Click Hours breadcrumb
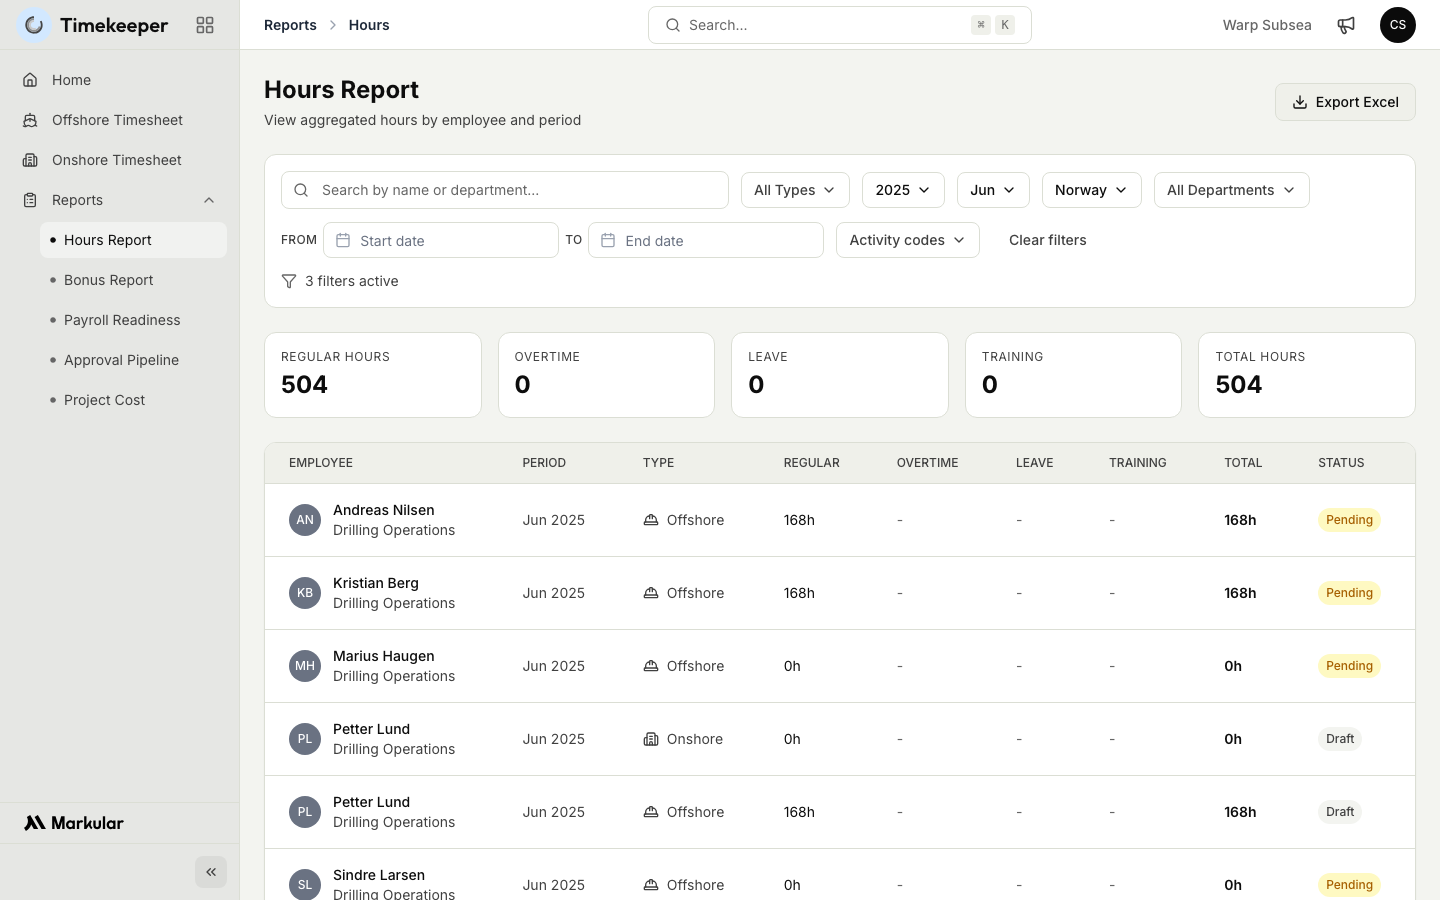This screenshot has width=1440, height=900. pyautogui.click(x=369, y=25)
